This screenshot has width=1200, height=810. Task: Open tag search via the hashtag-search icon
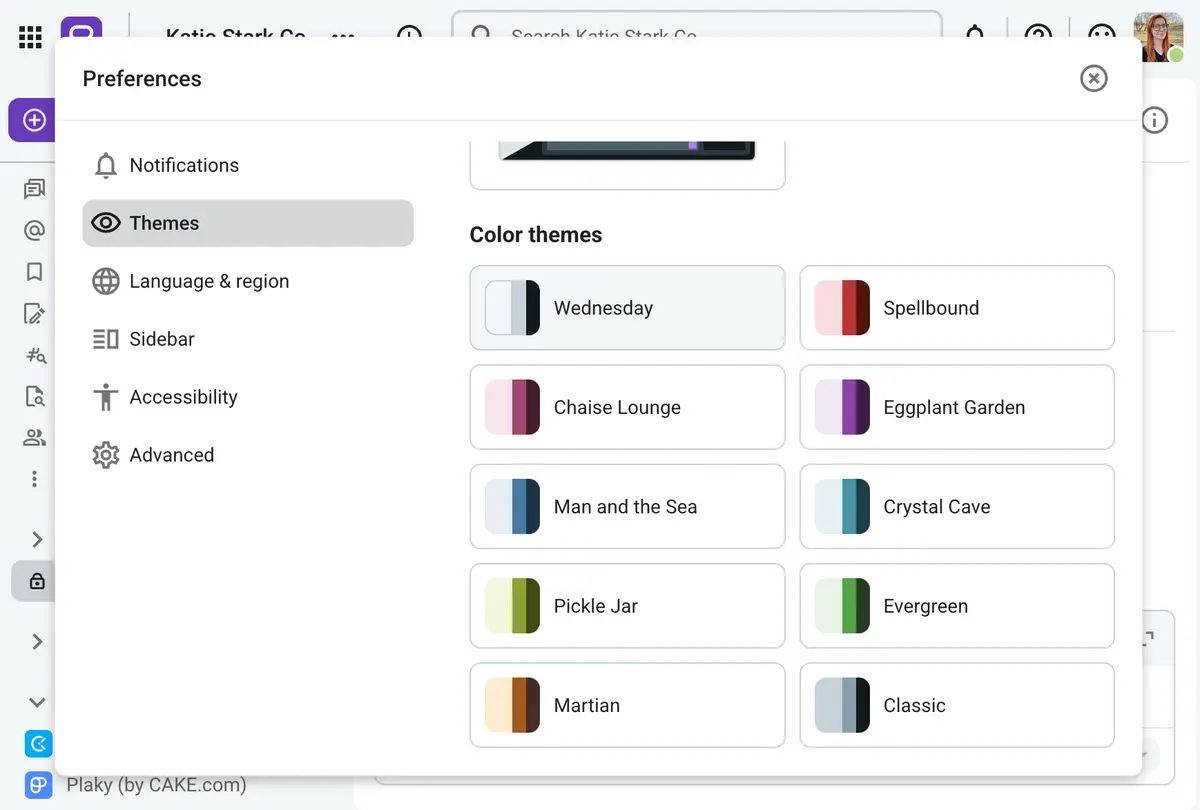point(33,355)
